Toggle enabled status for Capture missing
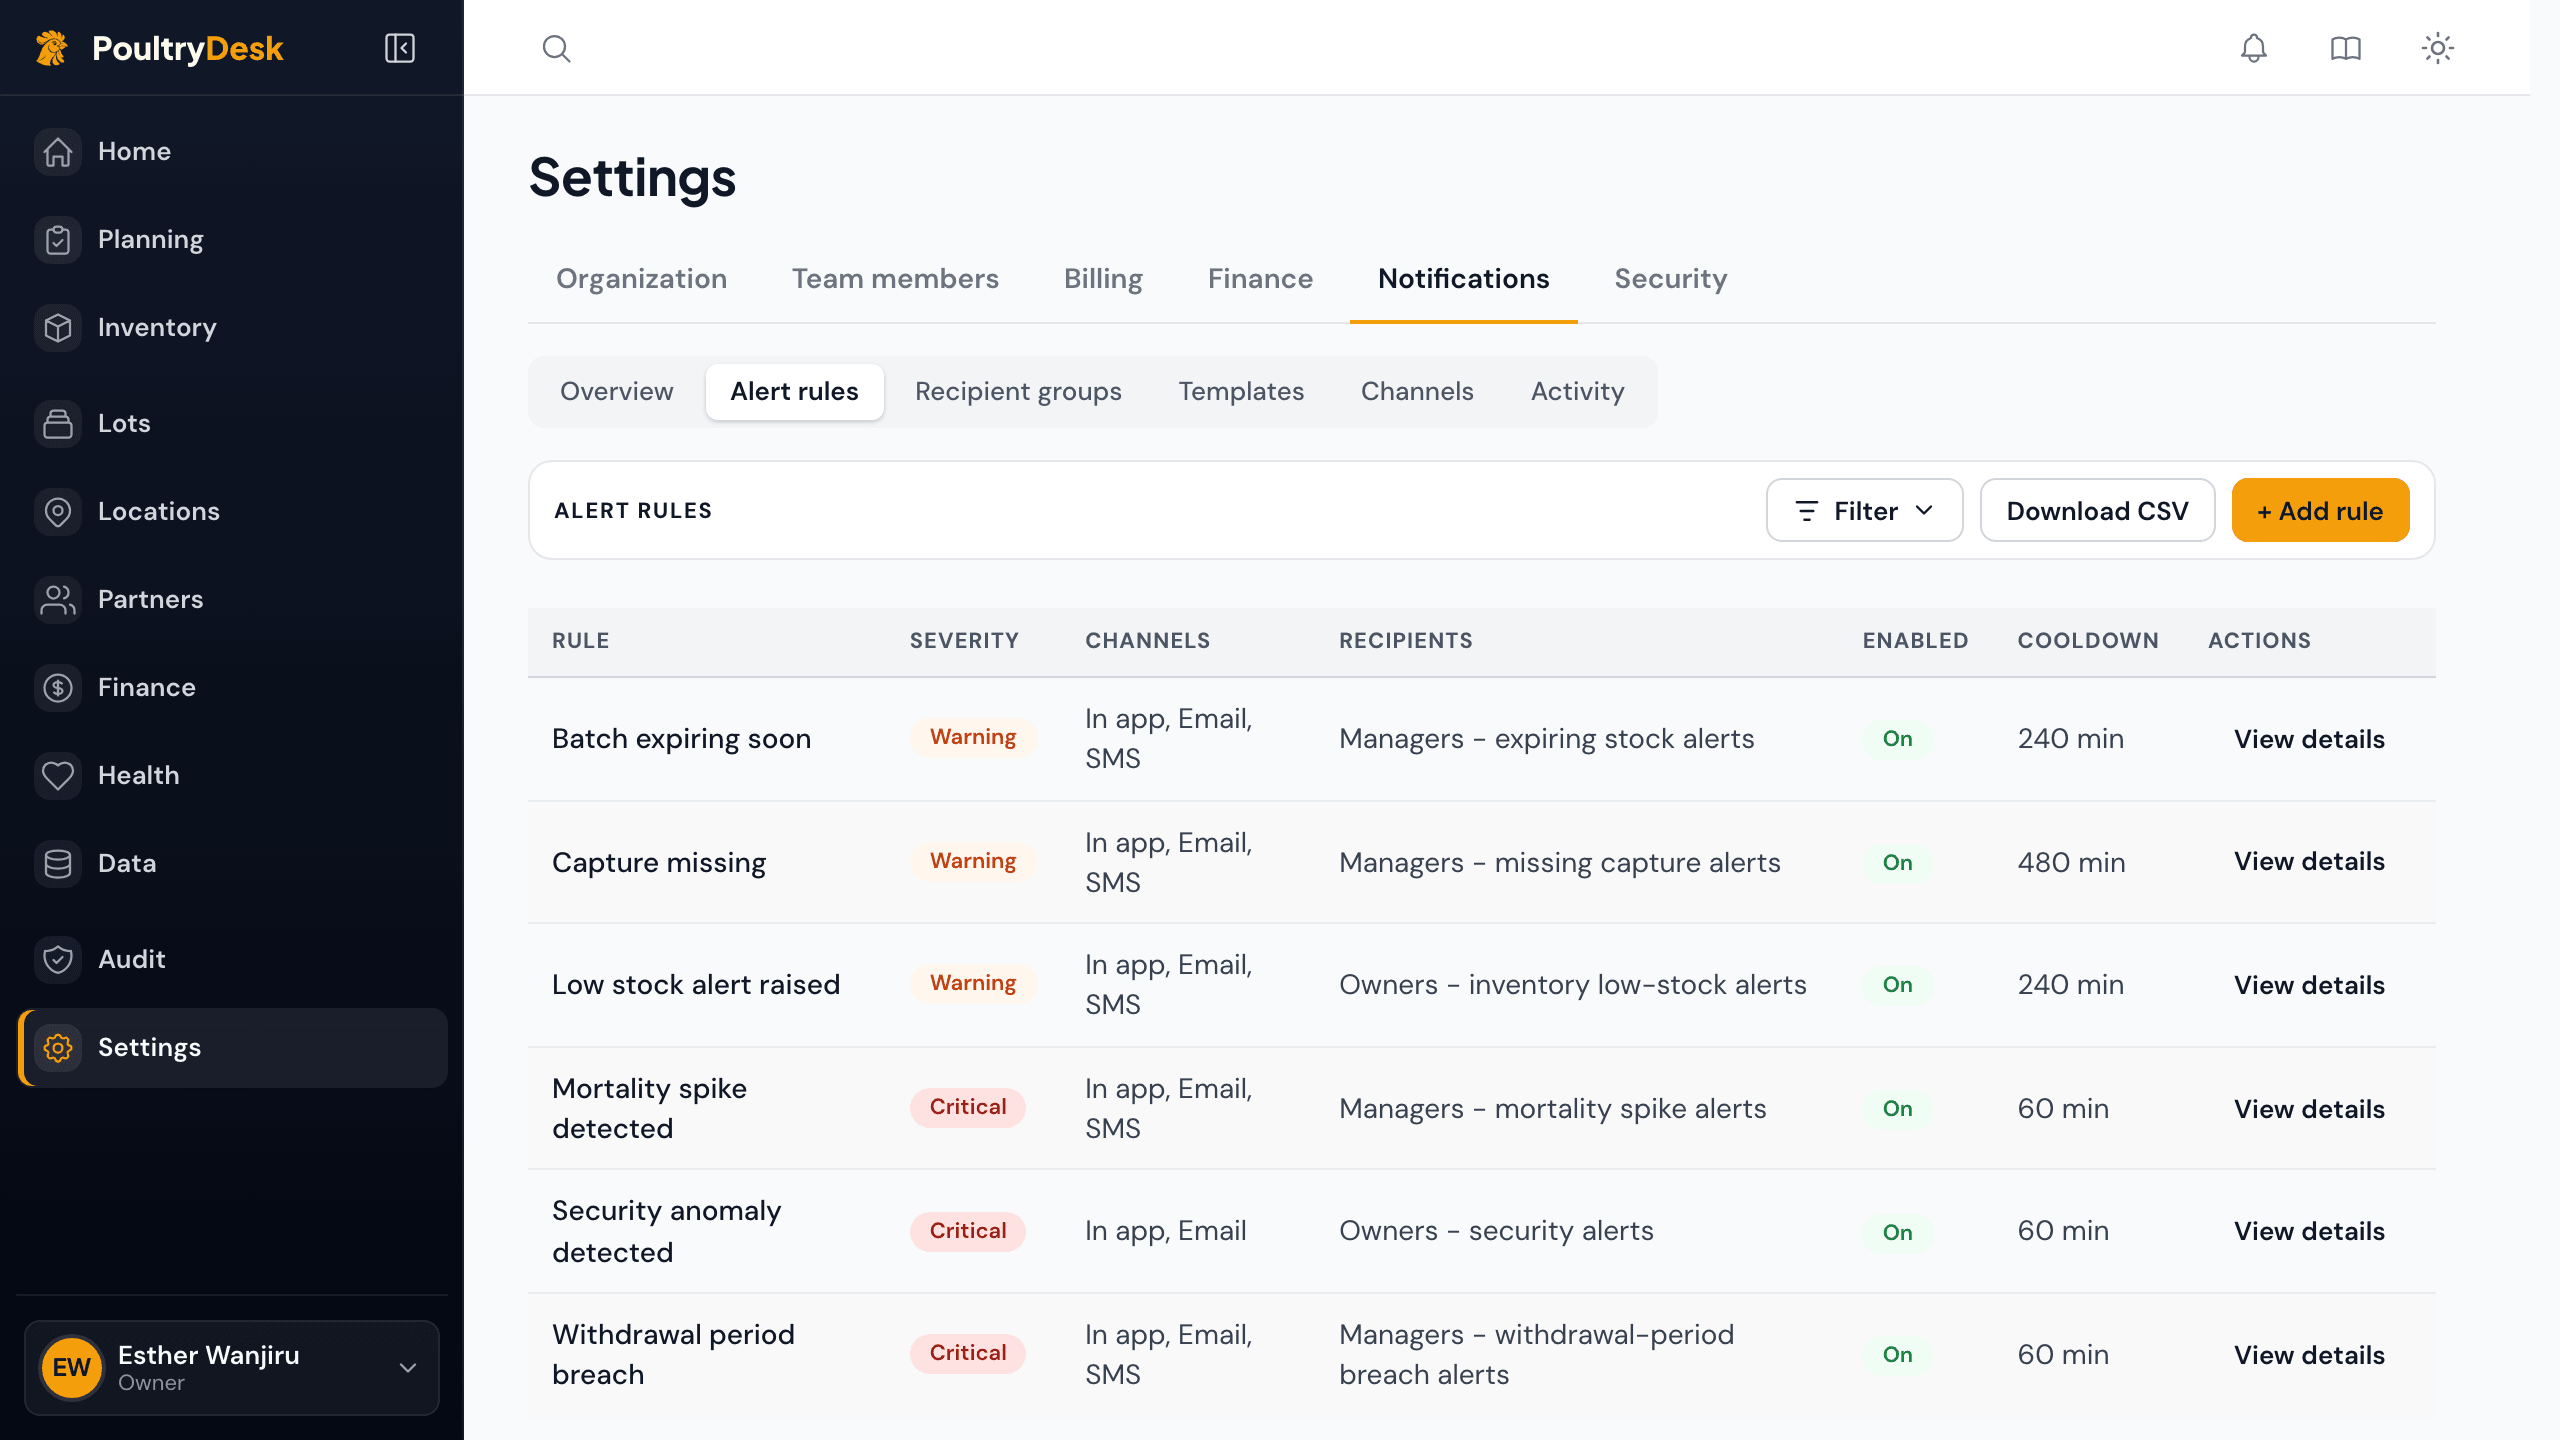 1897,863
